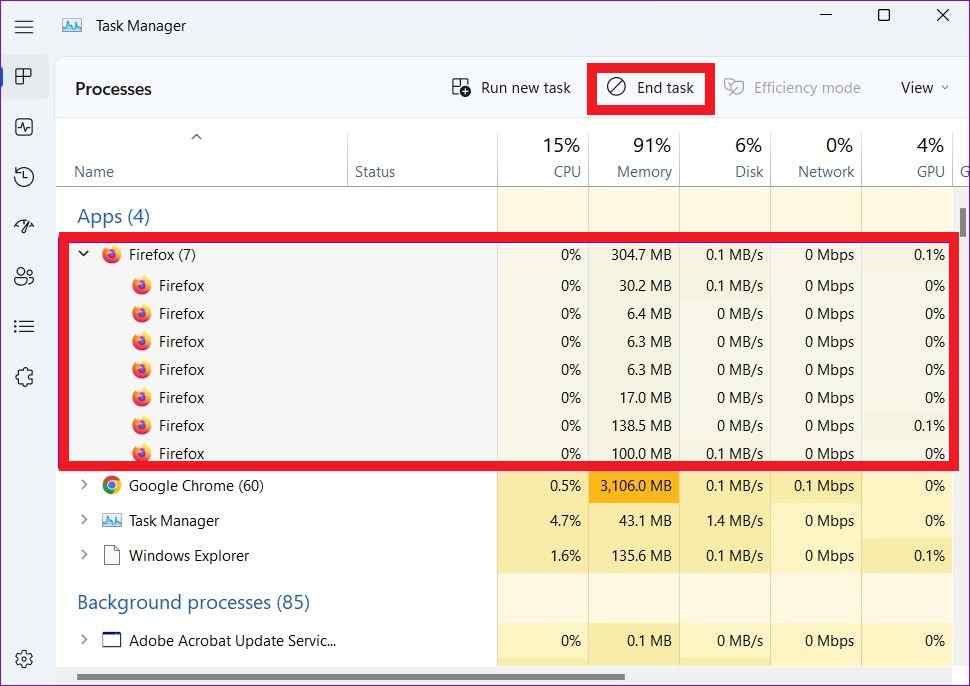Click the Google Chrome app icon
This screenshot has width=970, height=686.
112,486
